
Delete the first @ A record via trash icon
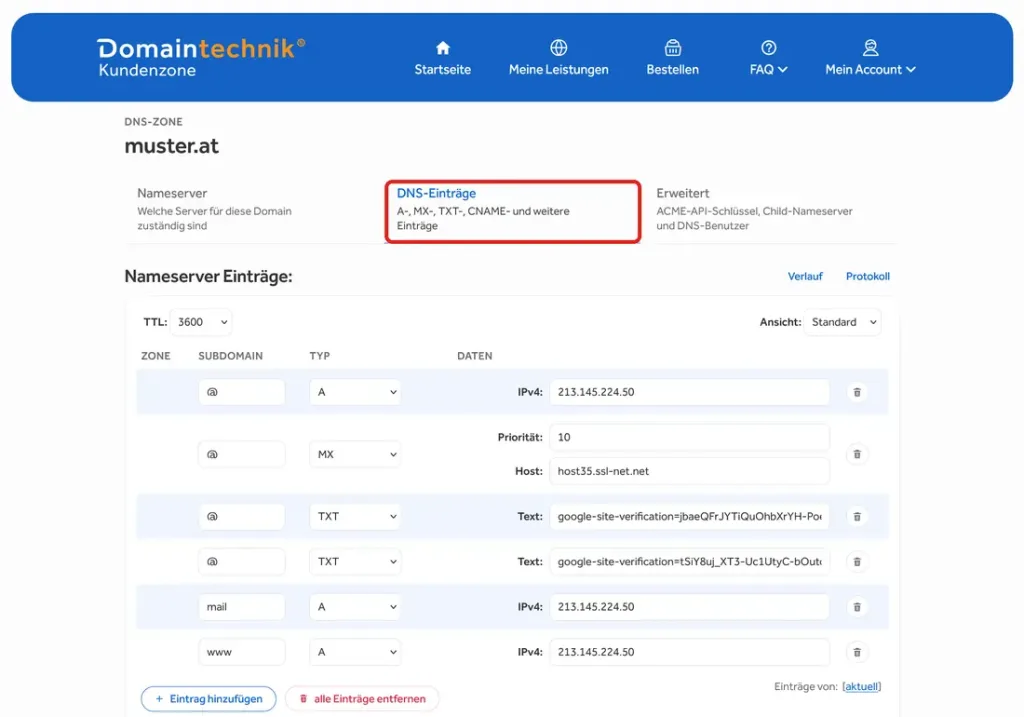click(857, 392)
